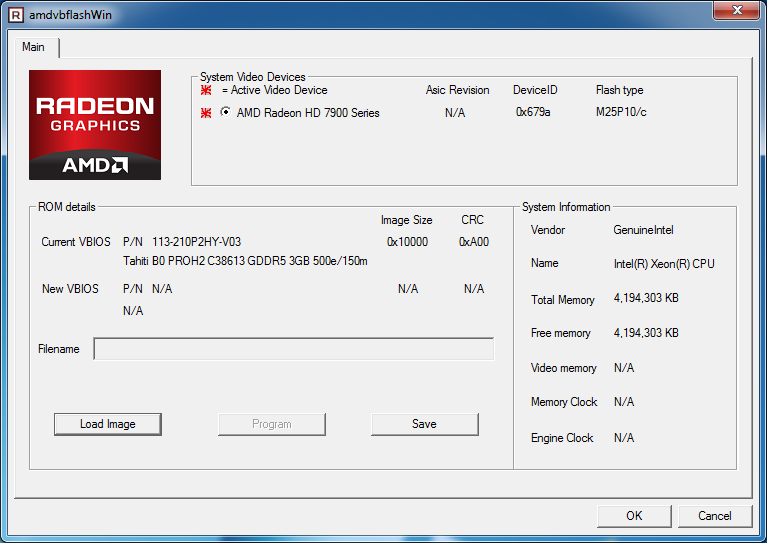Screen dimensions: 767x543
Task: Click the Image Size value 0x10000
Action: click(407, 242)
